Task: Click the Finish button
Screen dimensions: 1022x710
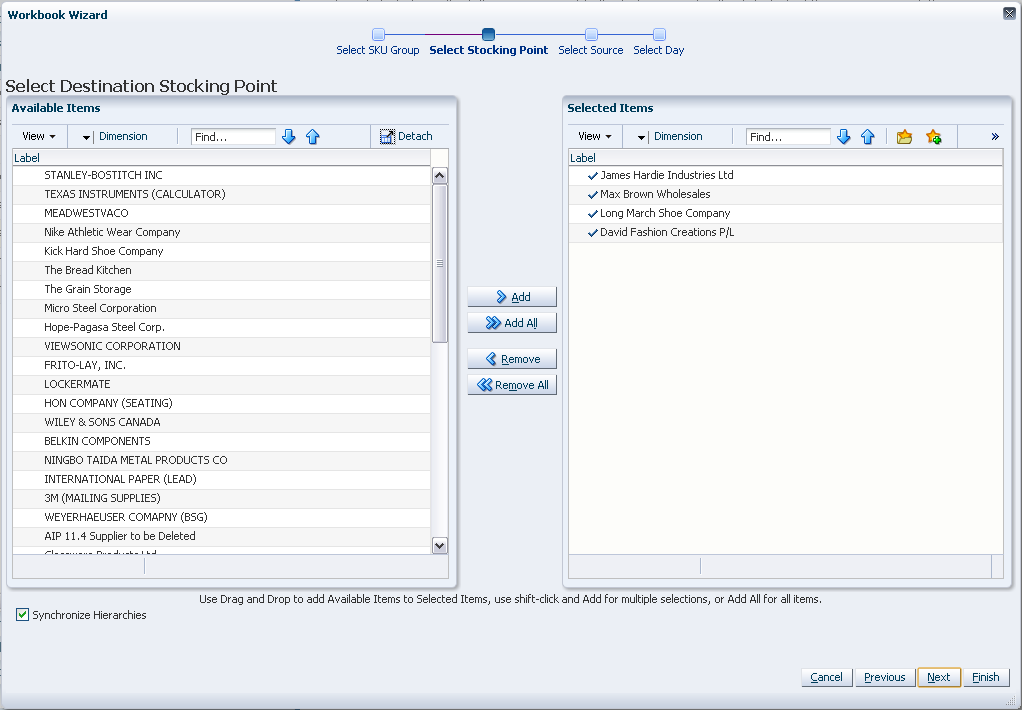Action: pyautogui.click(x=986, y=677)
